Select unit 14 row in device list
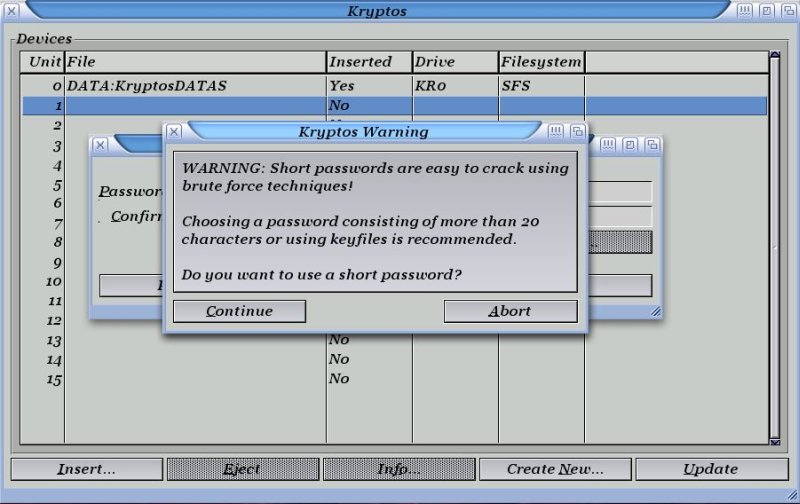 tap(394, 360)
